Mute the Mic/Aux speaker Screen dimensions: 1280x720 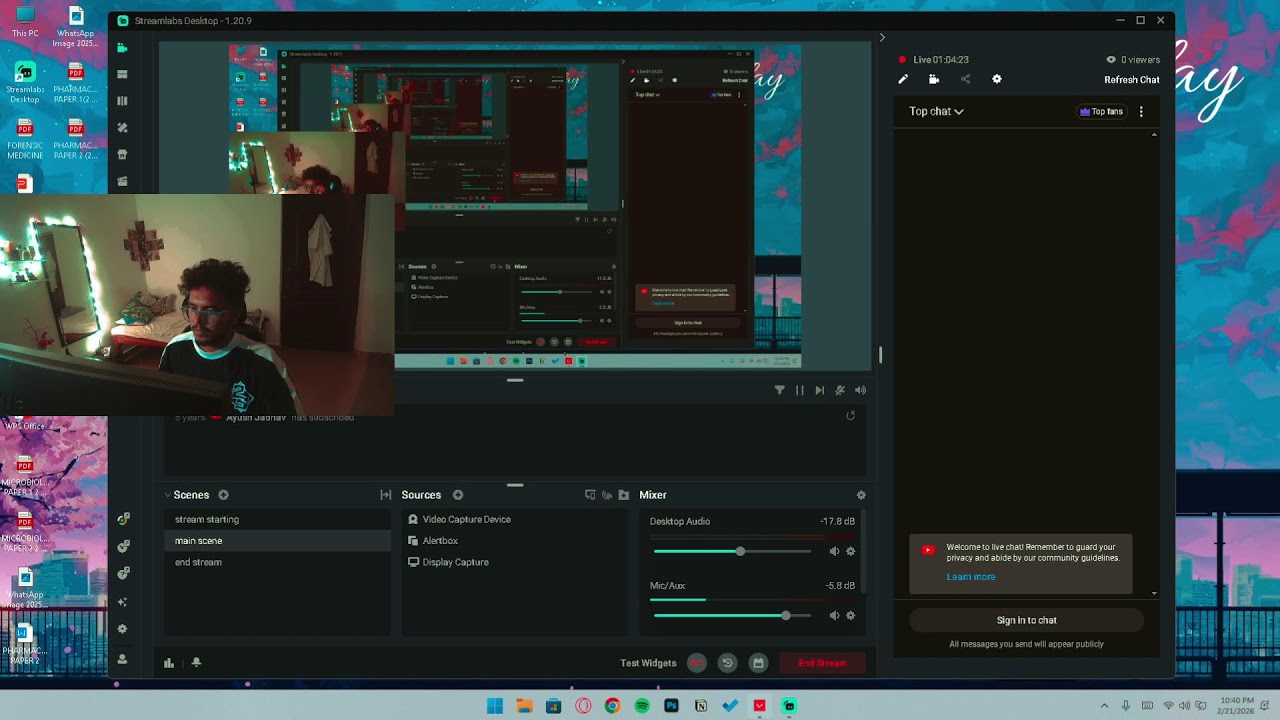834,616
